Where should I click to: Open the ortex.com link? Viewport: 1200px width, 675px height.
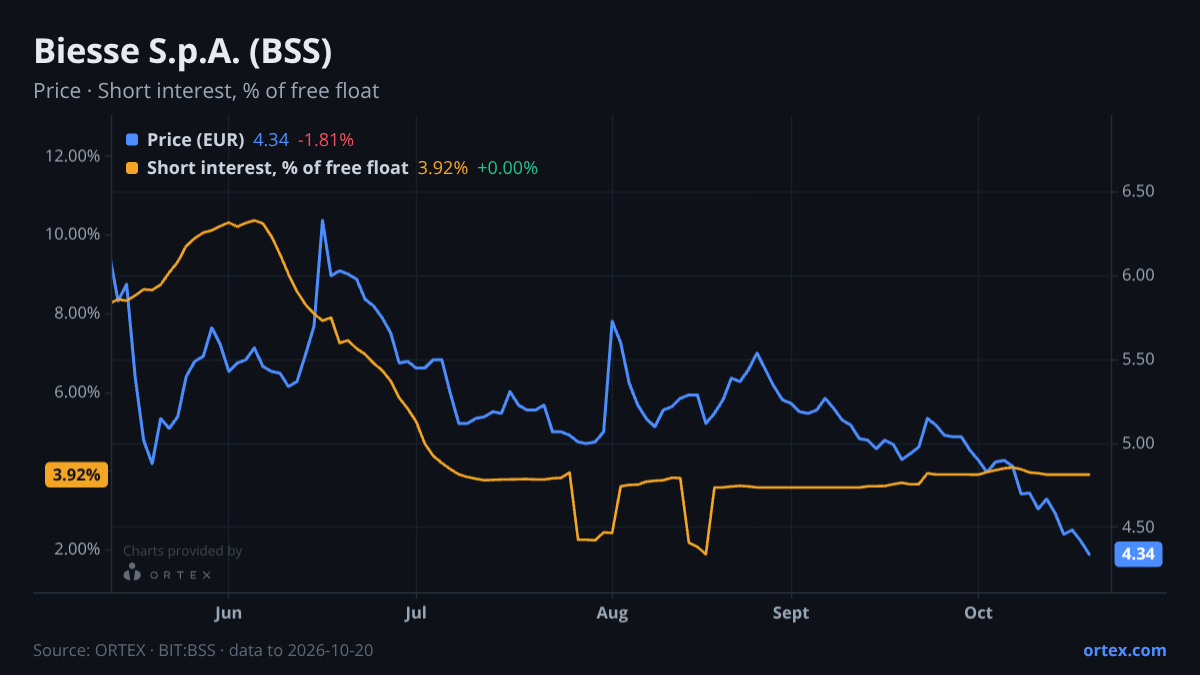[x=1125, y=650]
